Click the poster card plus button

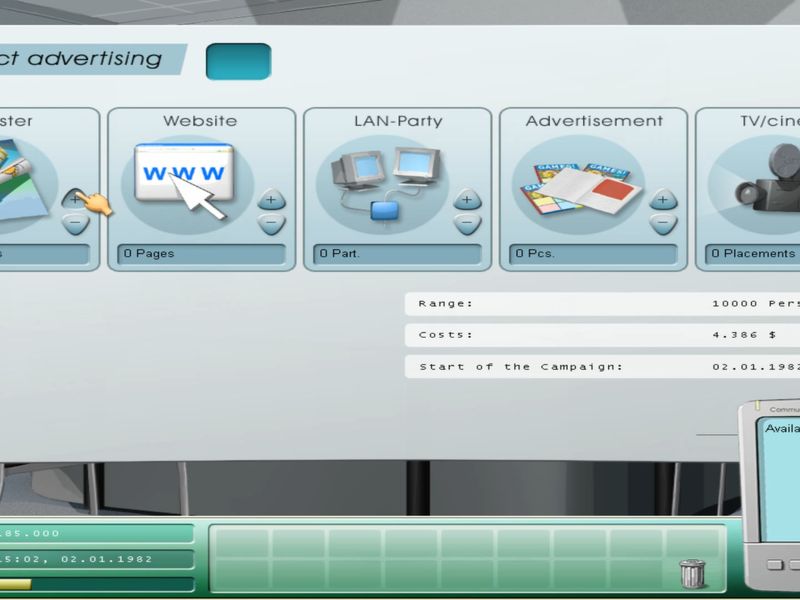(x=75, y=199)
